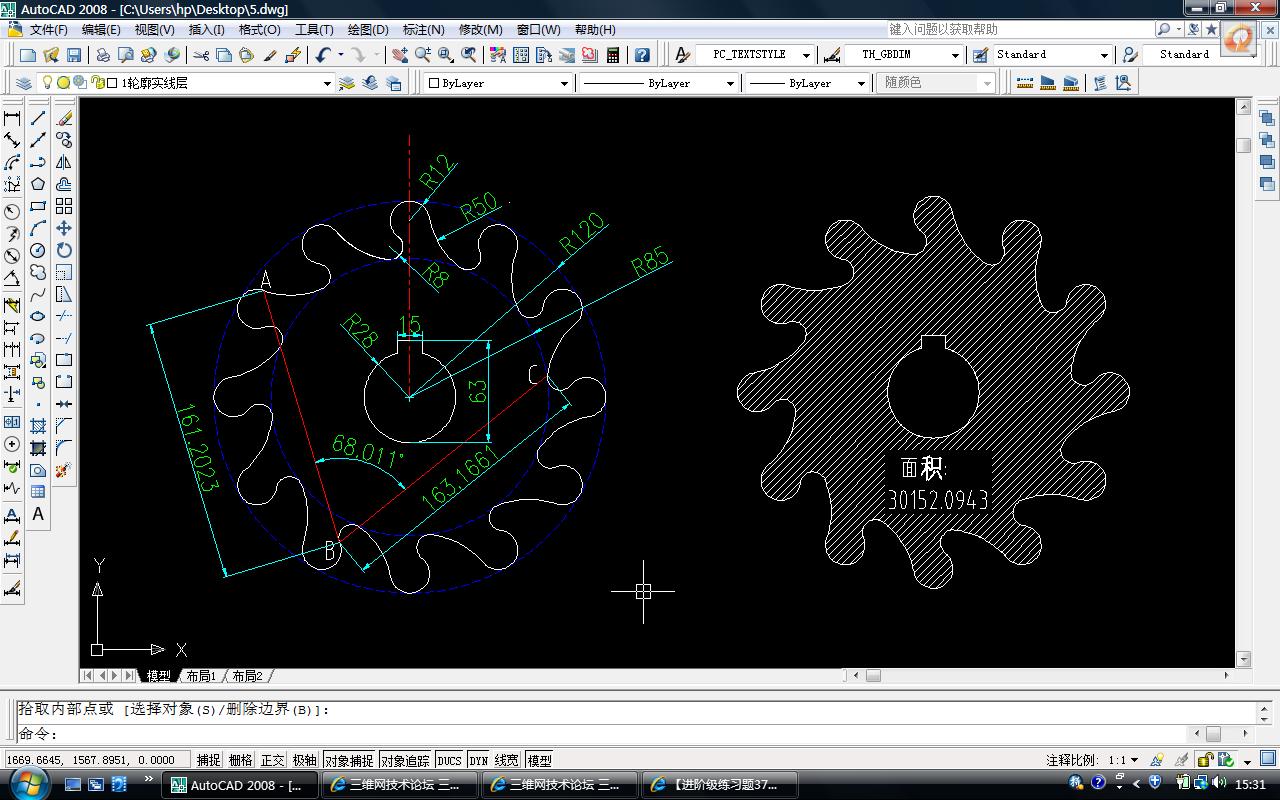
Task: Select the Polygon draw tool
Action: point(38,184)
